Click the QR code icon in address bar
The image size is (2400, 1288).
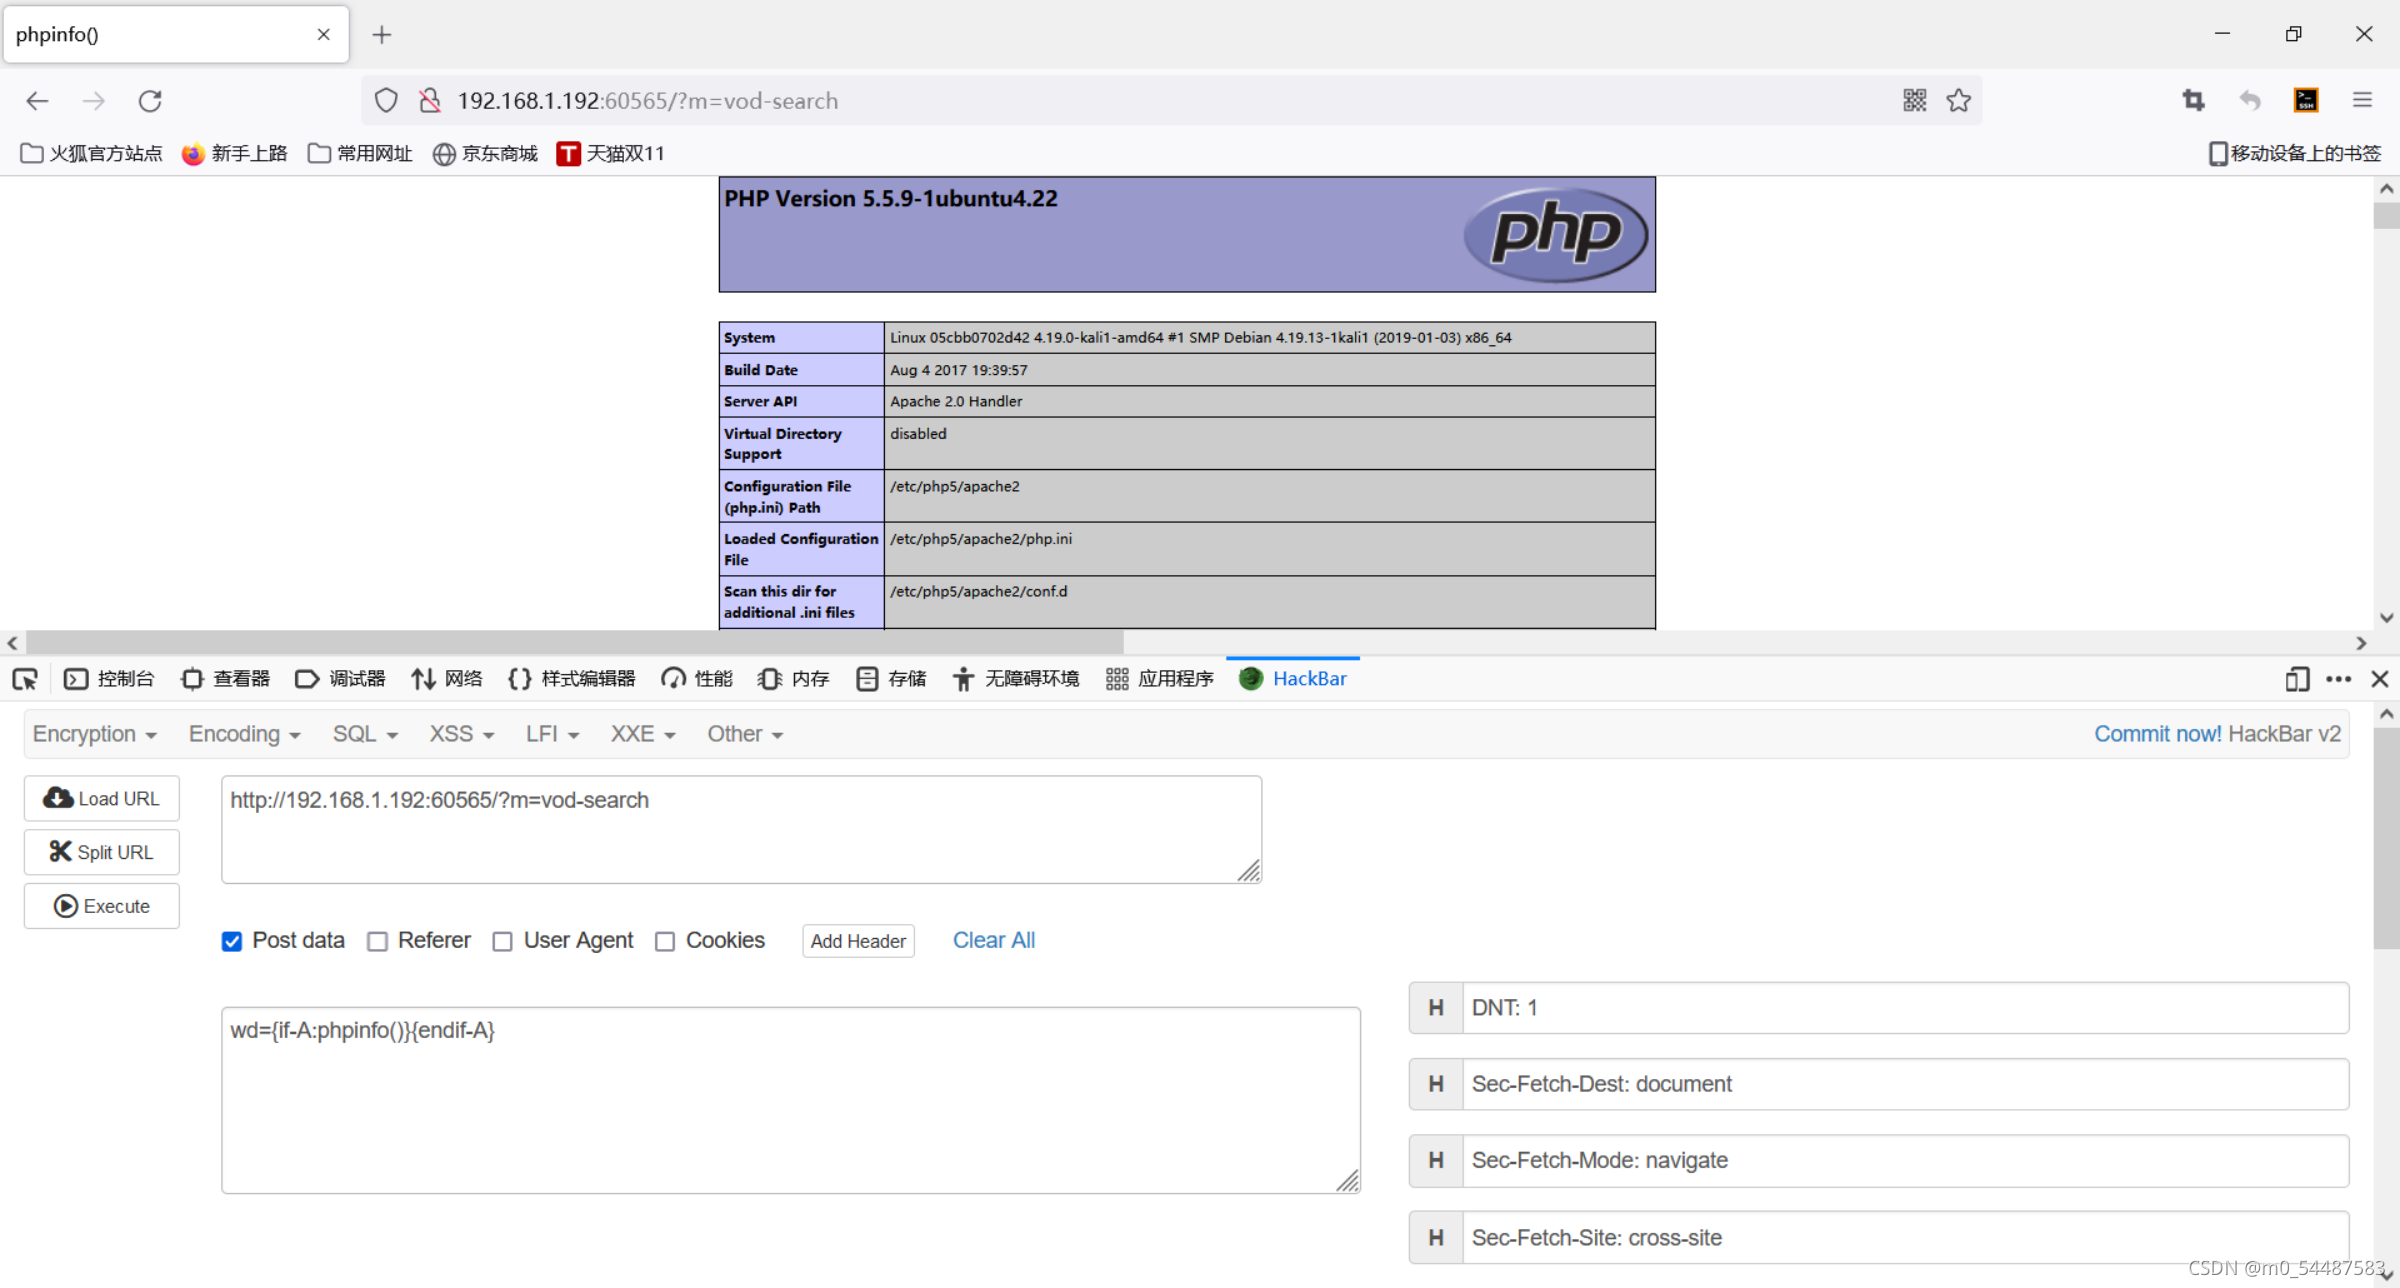(x=1914, y=100)
